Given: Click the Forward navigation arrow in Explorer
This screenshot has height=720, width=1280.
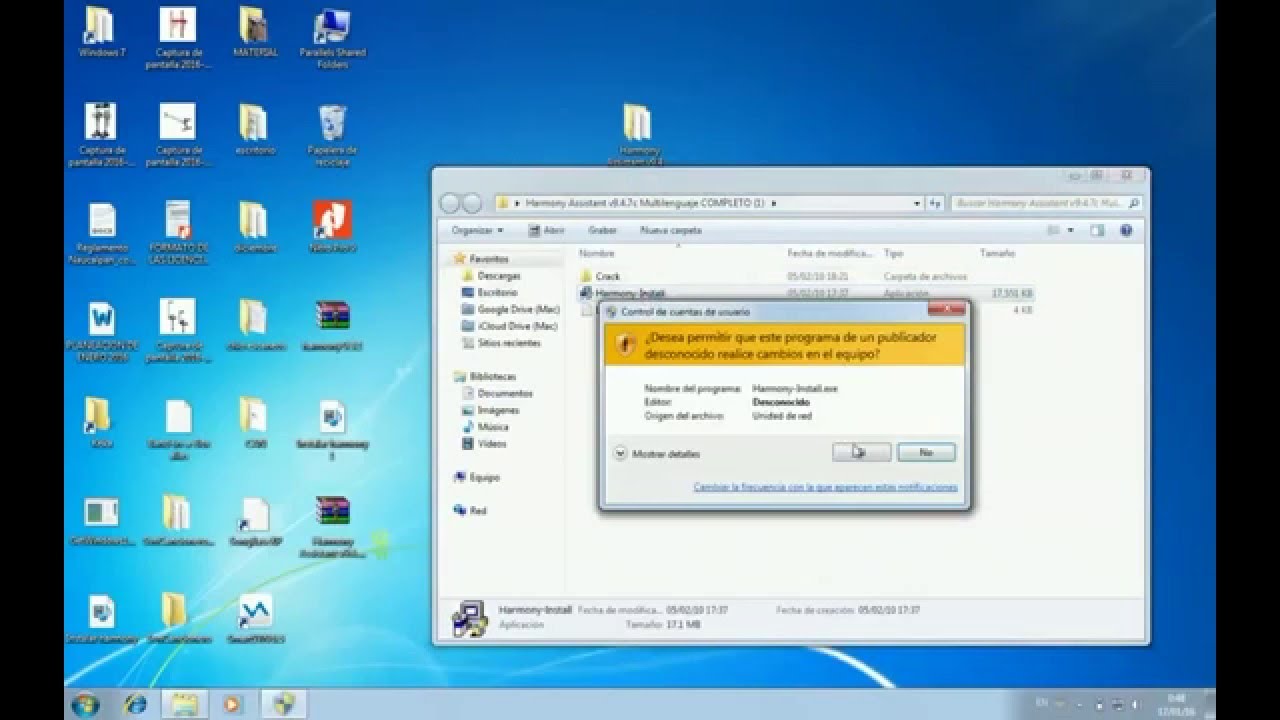Looking at the screenshot, I should (x=470, y=203).
